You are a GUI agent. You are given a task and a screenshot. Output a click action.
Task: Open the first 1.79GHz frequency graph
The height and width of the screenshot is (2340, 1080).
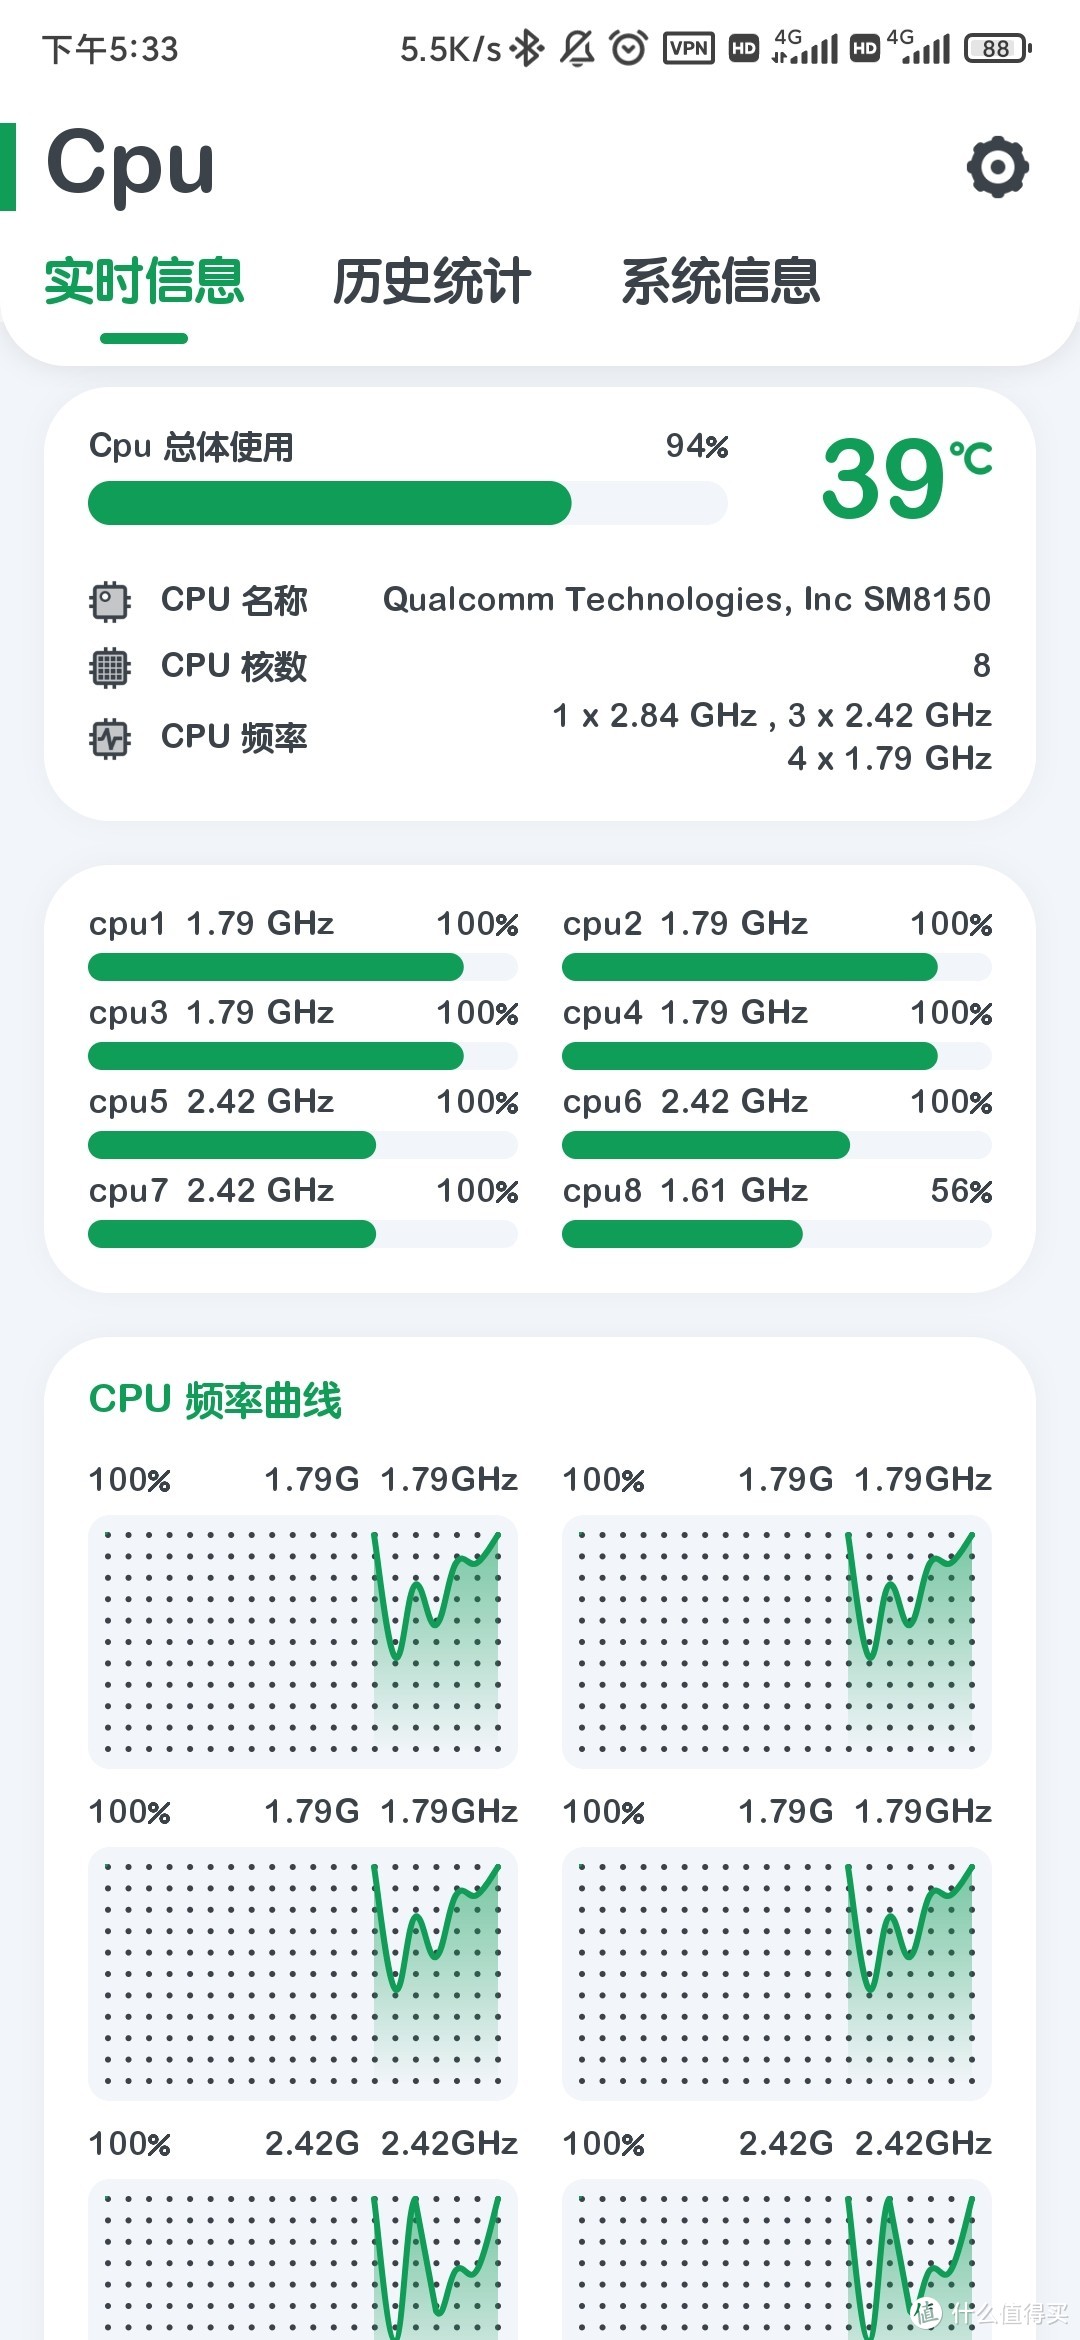(x=302, y=1641)
